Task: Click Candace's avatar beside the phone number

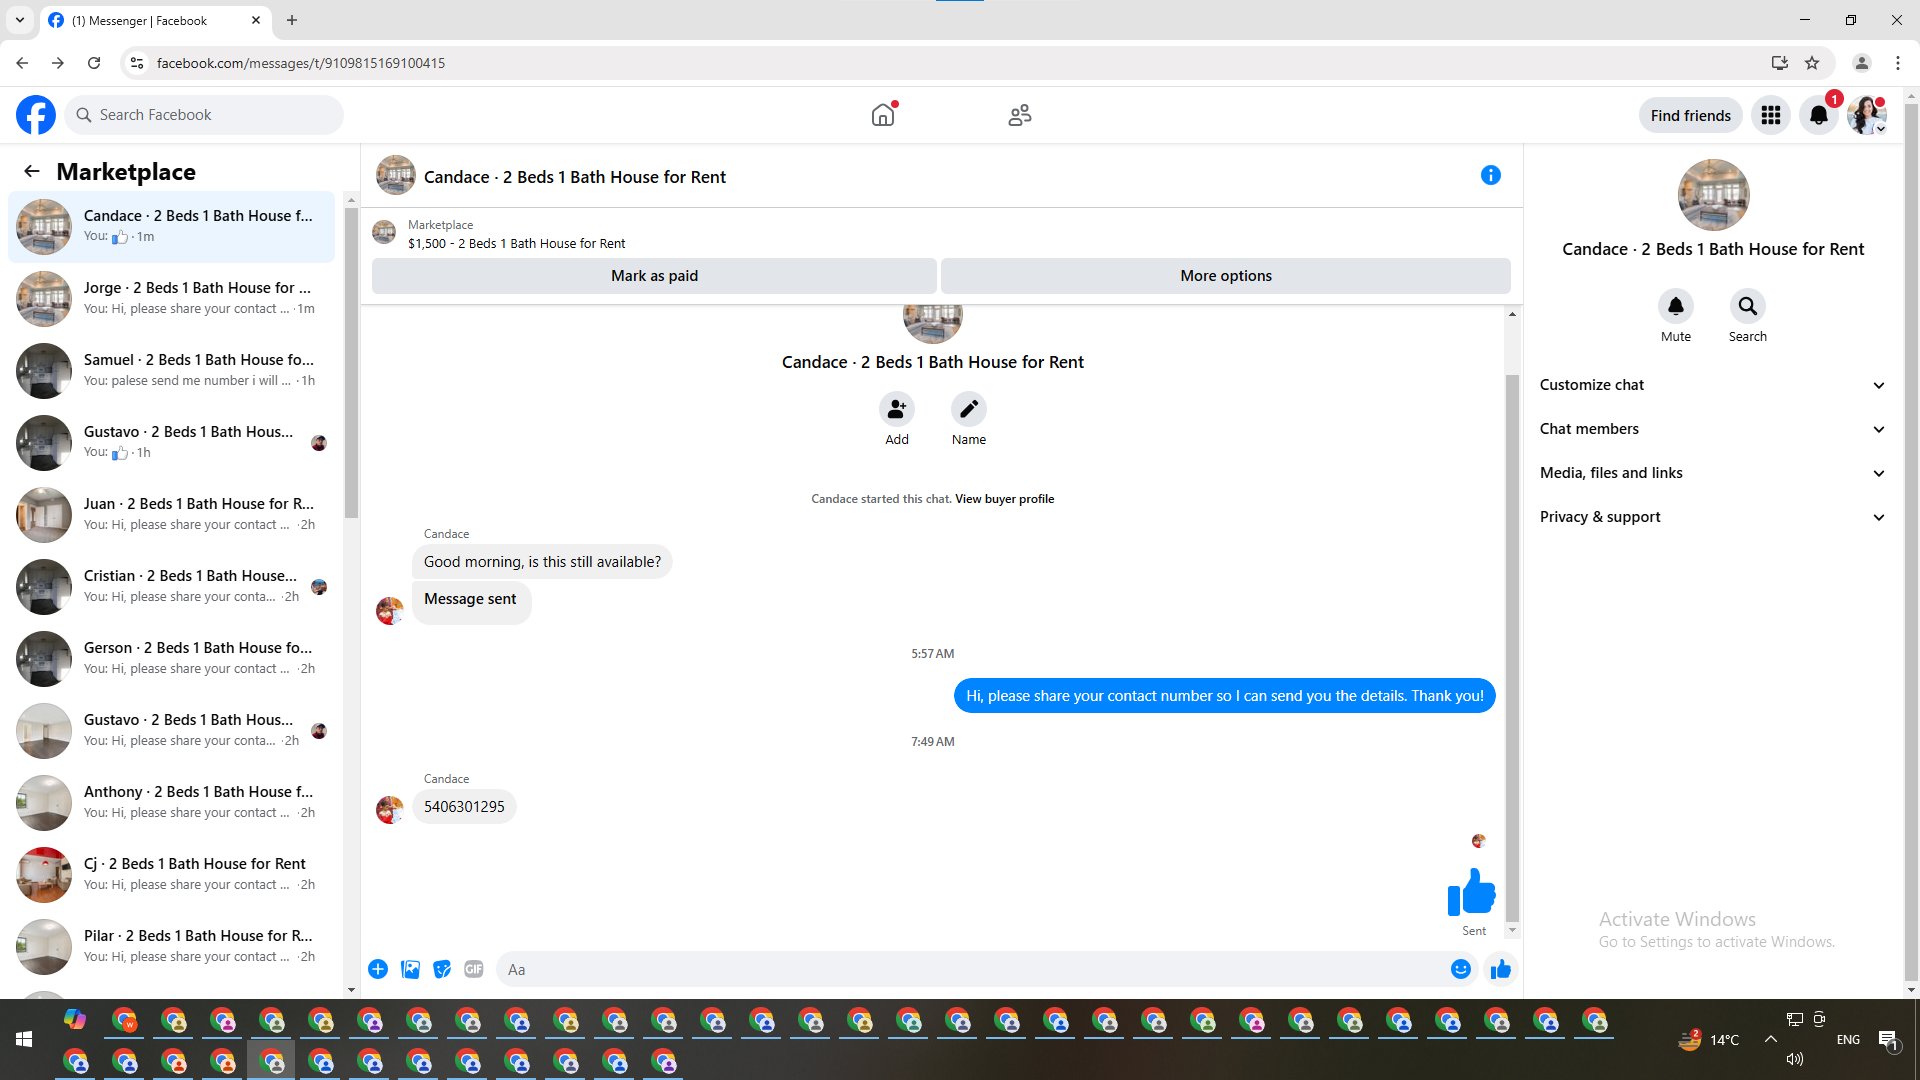Action: [389, 809]
